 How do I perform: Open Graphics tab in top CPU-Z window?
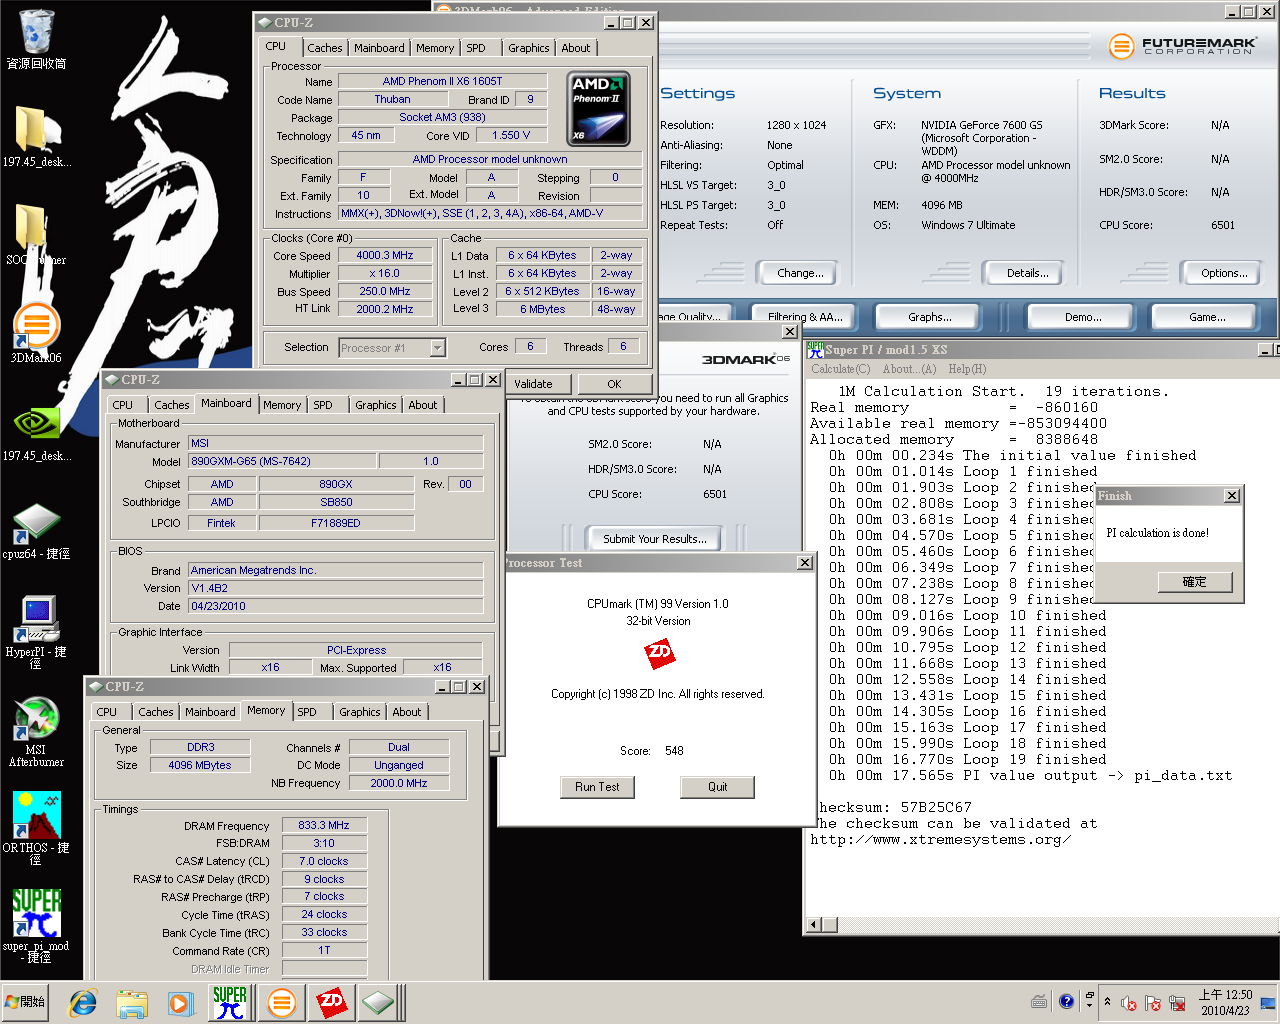[x=528, y=48]
